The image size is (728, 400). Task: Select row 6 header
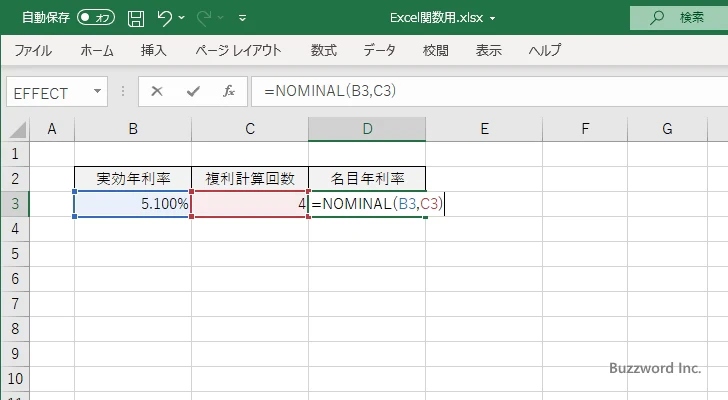(15, 279)
